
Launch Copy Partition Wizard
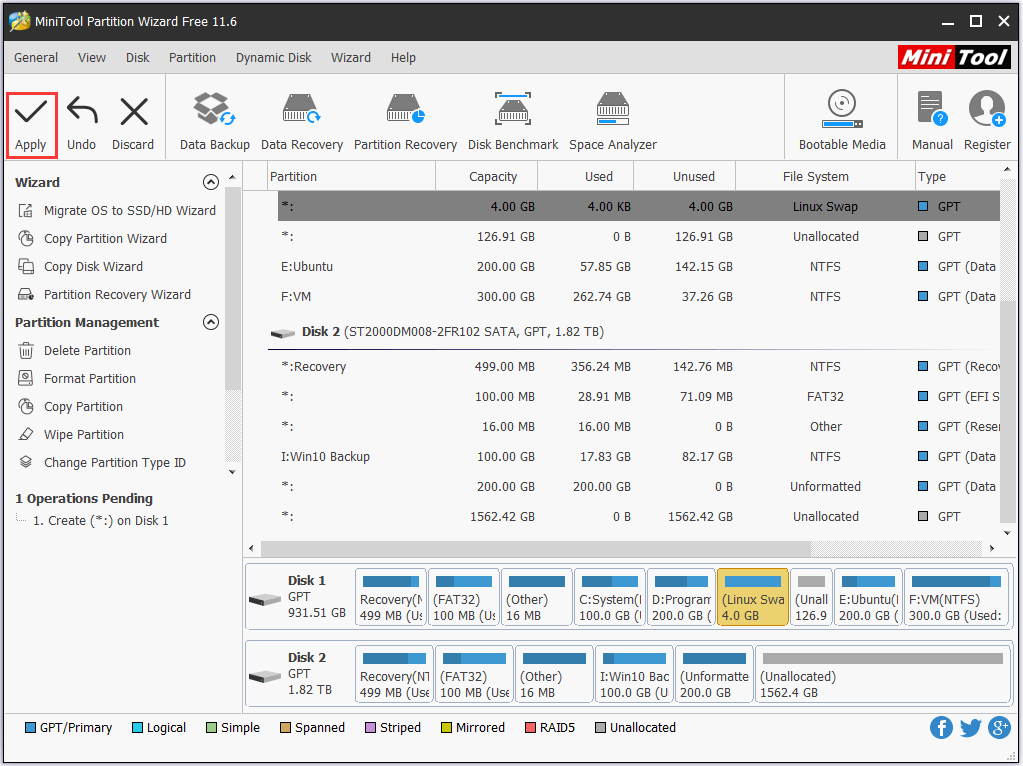[92, 239]
